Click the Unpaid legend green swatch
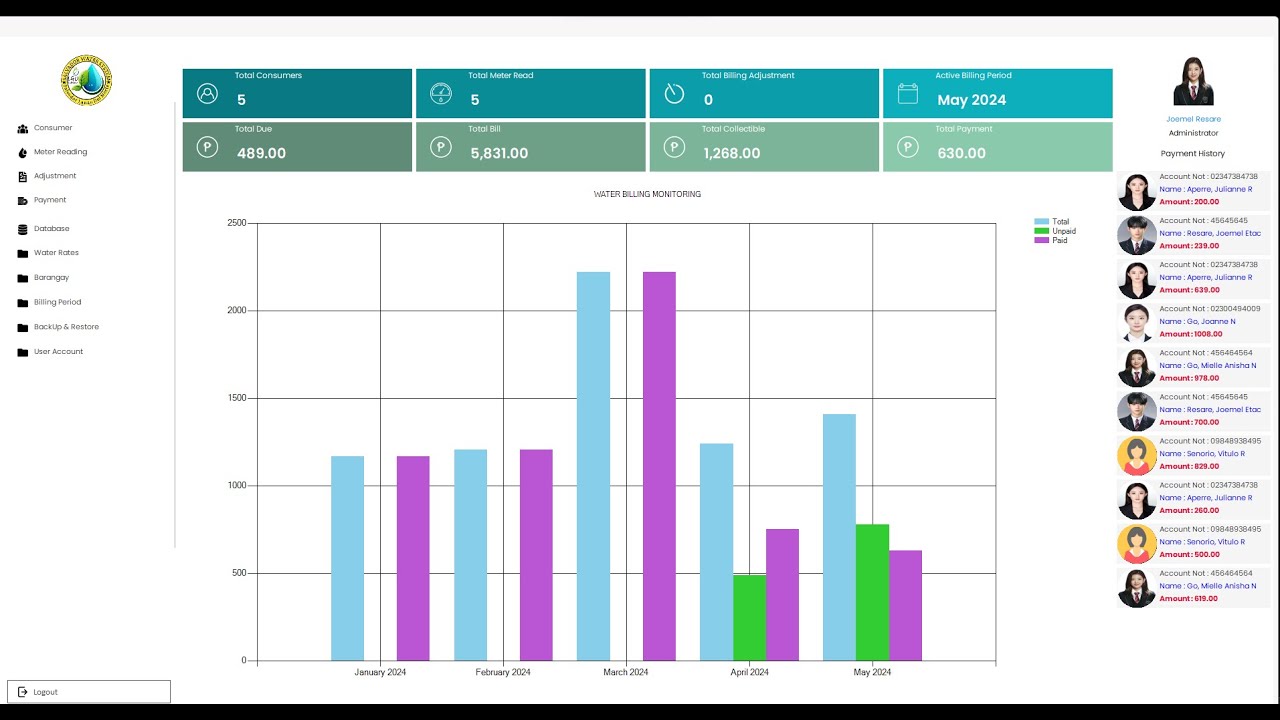This screenshot has height=720, width=1280. click(x=1042, y=231)
